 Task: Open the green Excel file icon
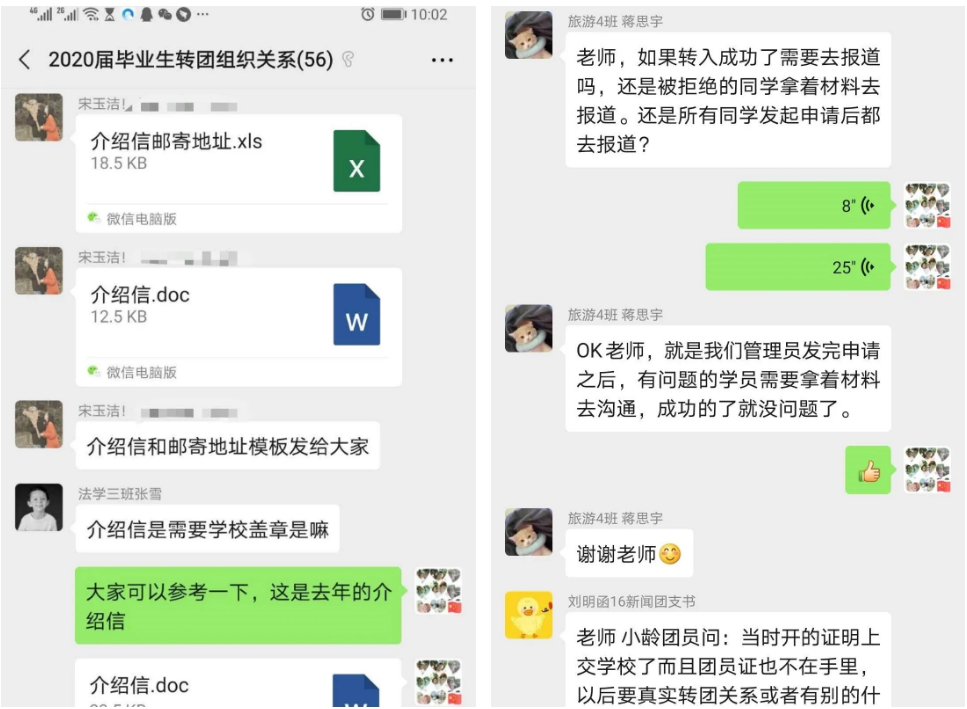(x=356, y=161)
